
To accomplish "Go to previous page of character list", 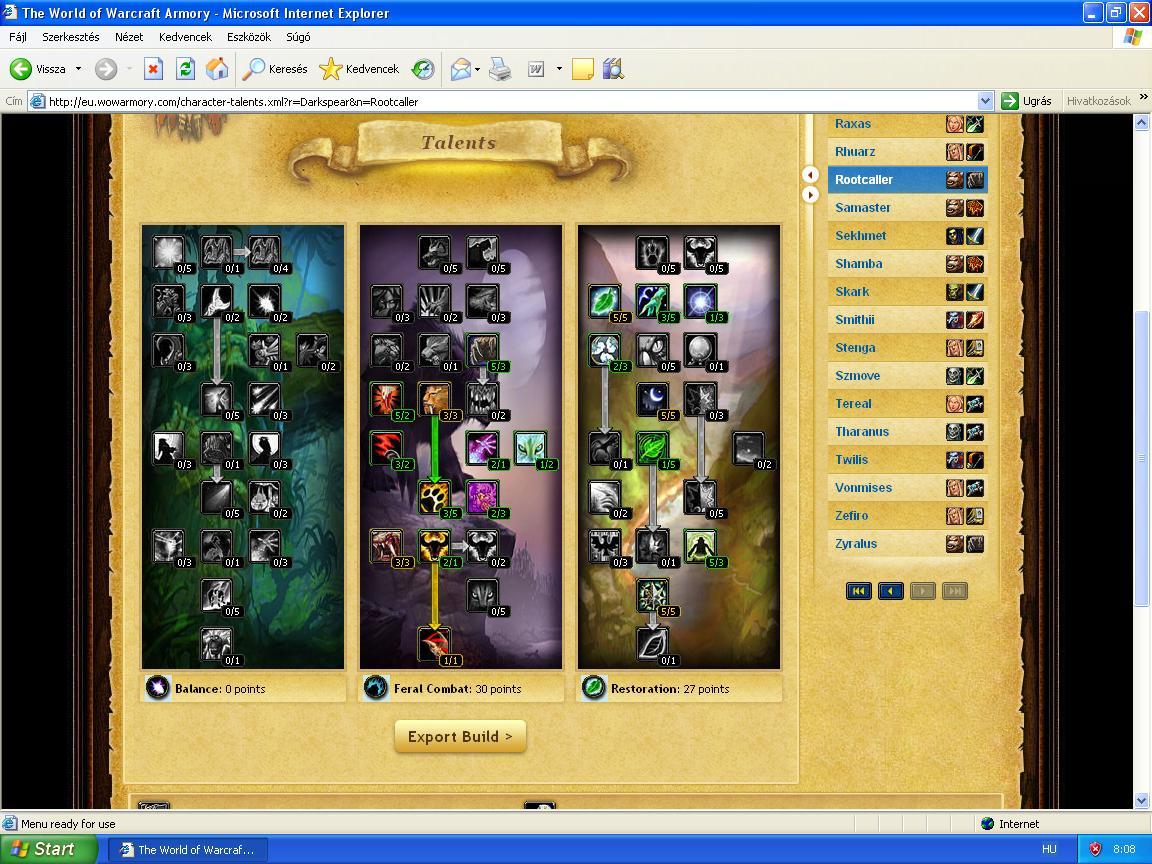I will 890,591.
